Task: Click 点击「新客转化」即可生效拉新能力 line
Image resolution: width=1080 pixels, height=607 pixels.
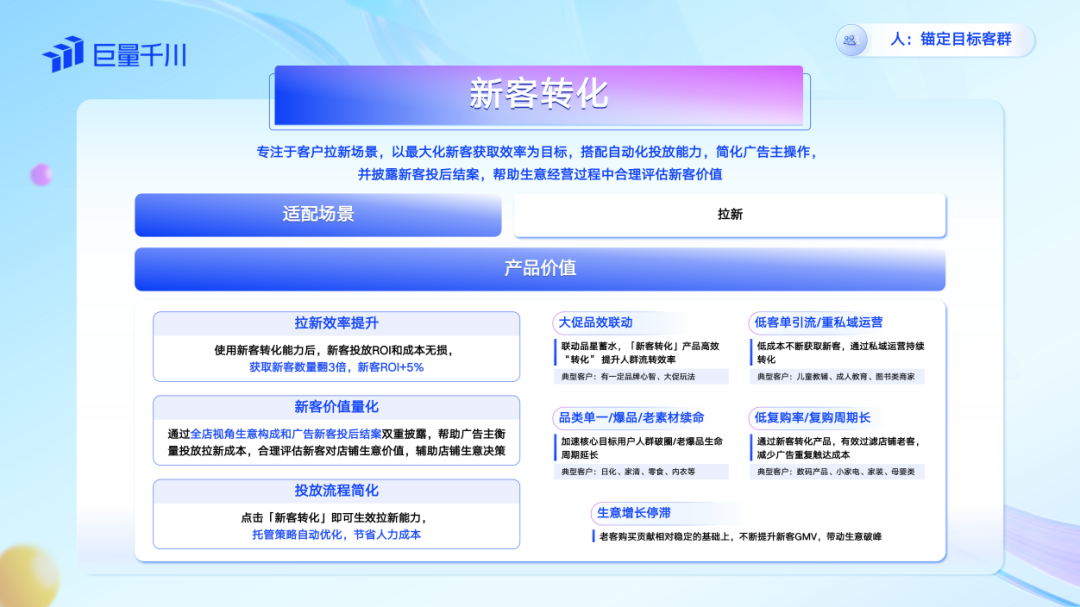Action: click(x=336, y=517)
